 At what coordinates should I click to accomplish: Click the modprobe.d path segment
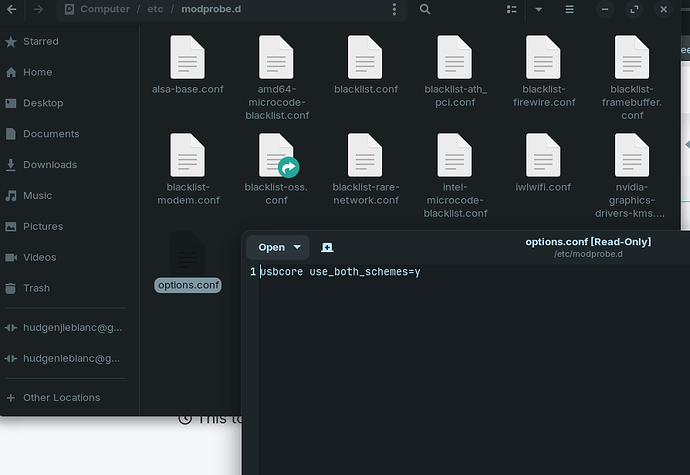[x=211, y=9]
